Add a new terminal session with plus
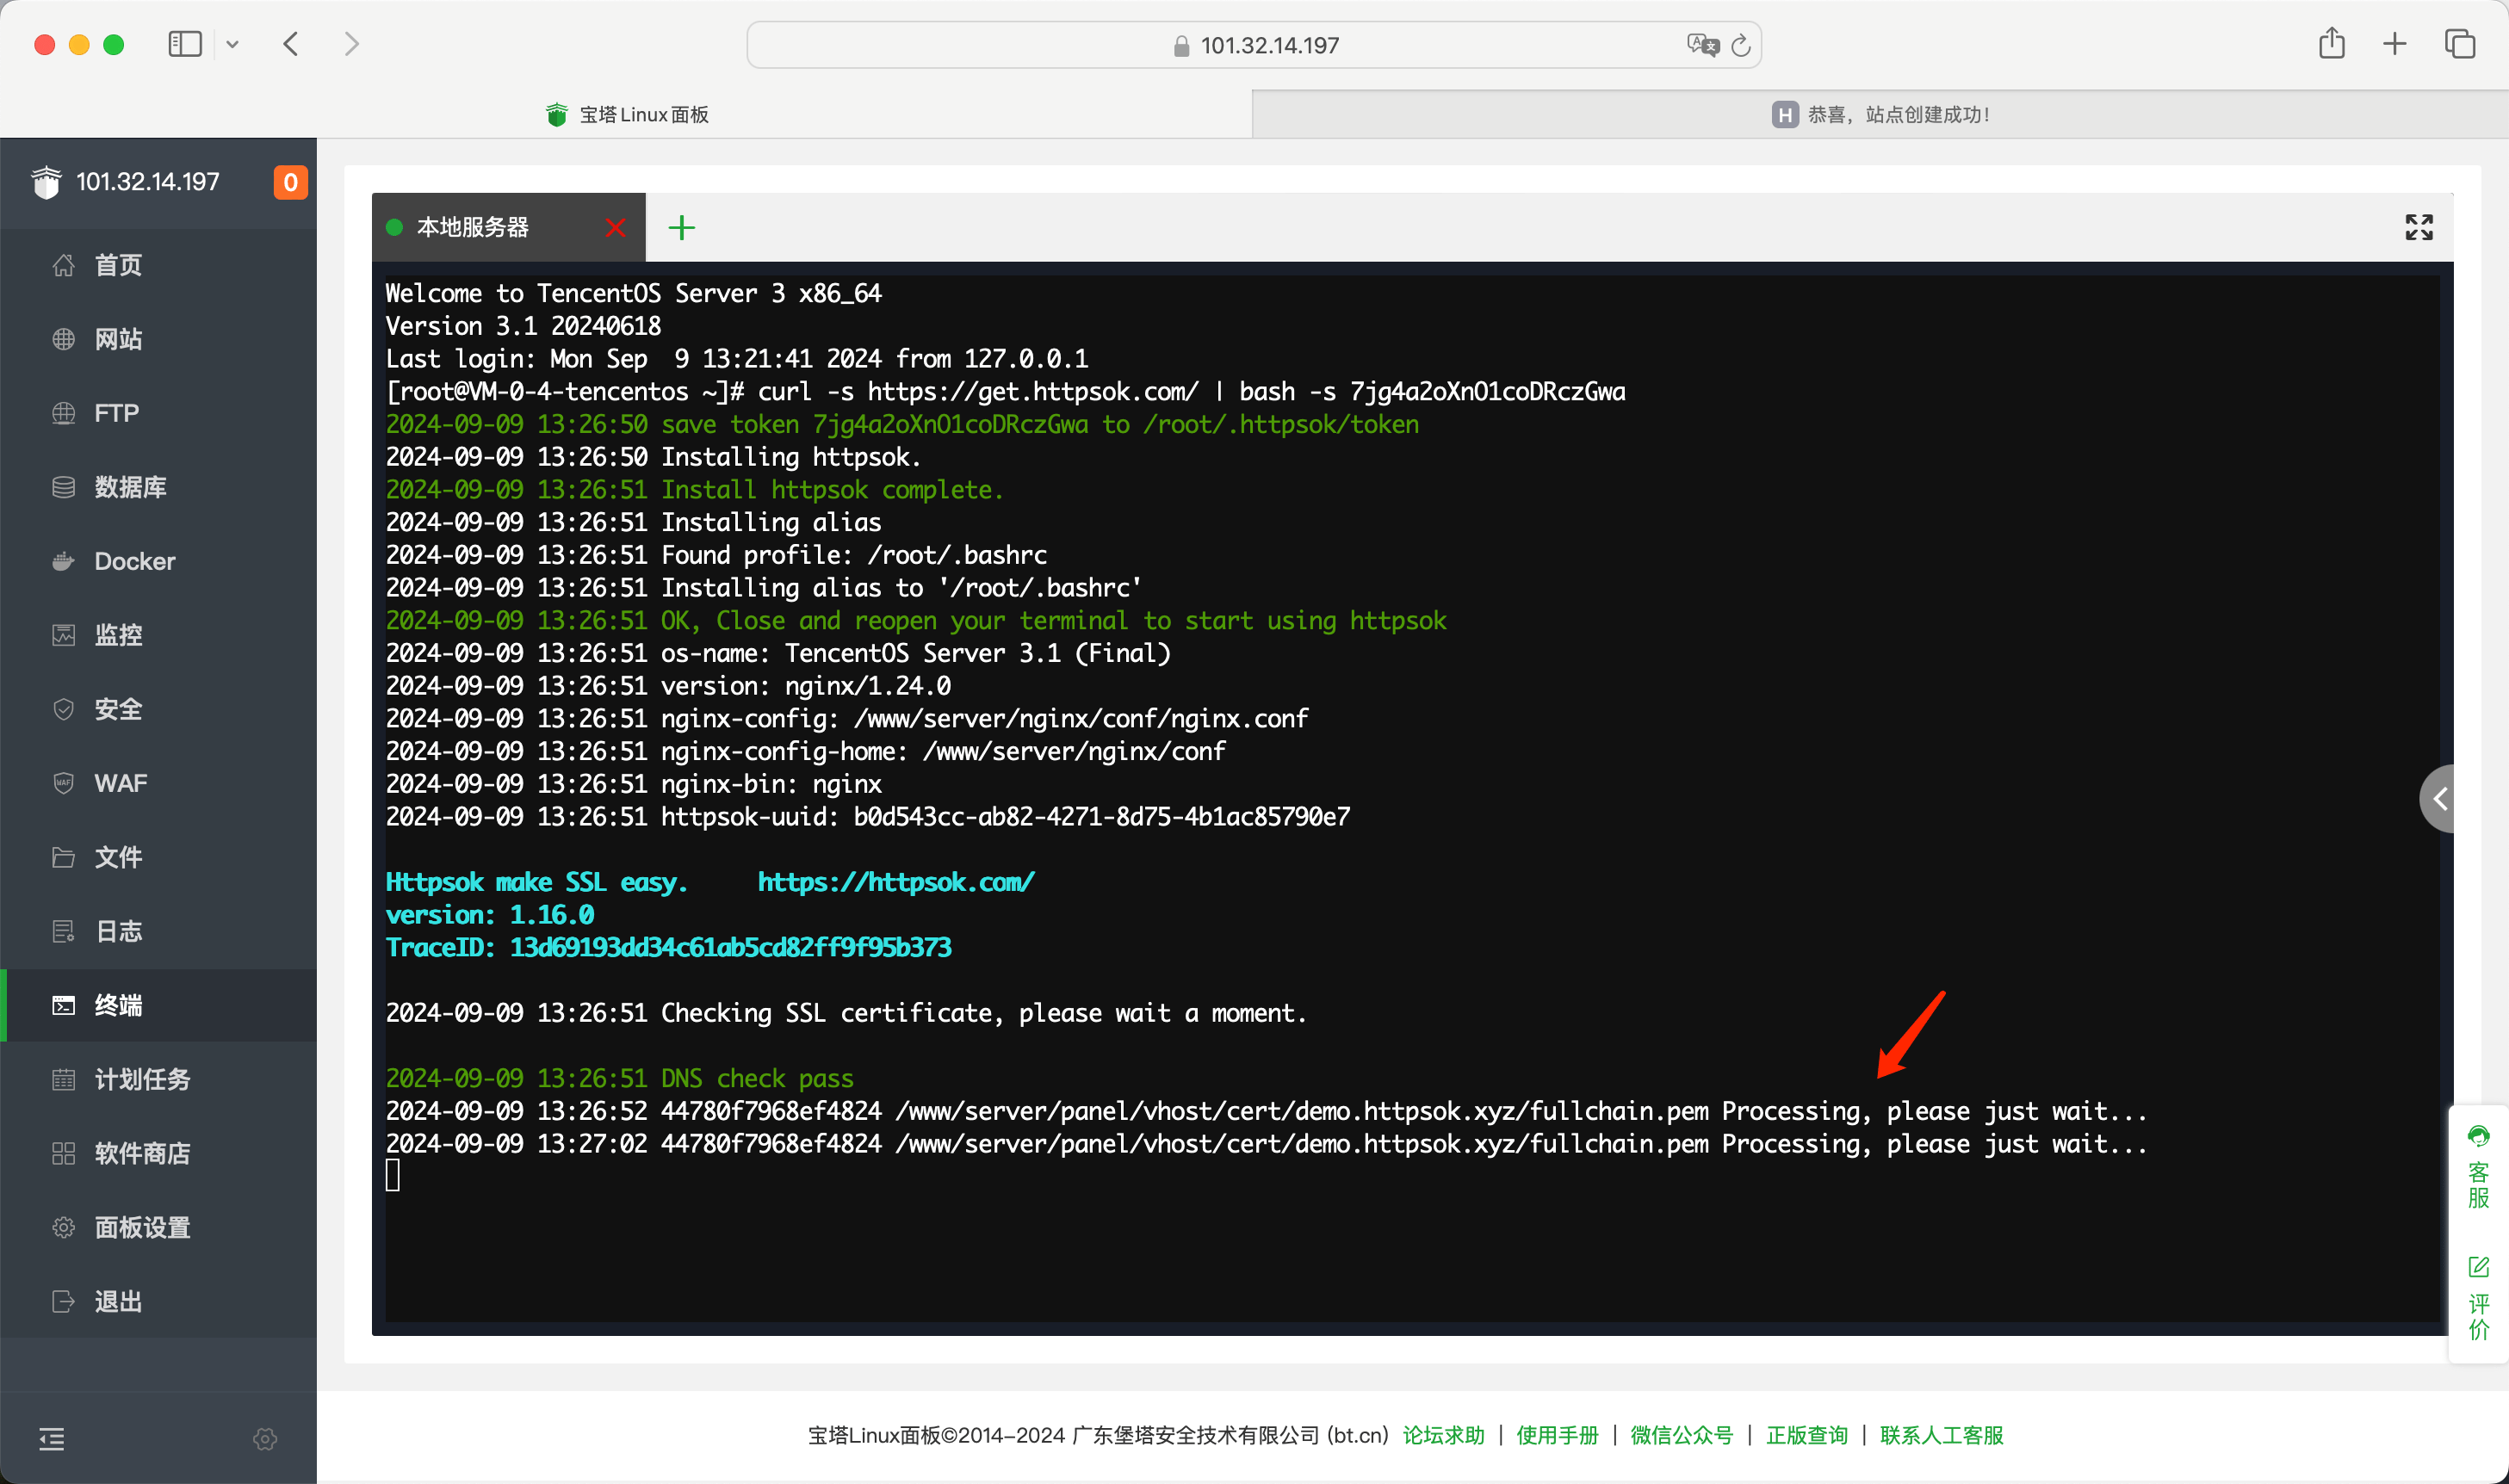This screenshot has width=2509, height=1484. 682,228
